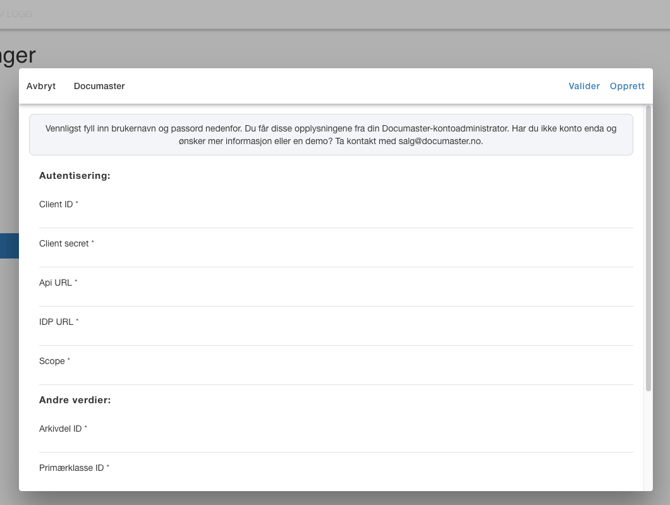Viewport: 670px width, 505px height.
Task: Click the Autentisering section heading
Action: (x=75, y=176)
